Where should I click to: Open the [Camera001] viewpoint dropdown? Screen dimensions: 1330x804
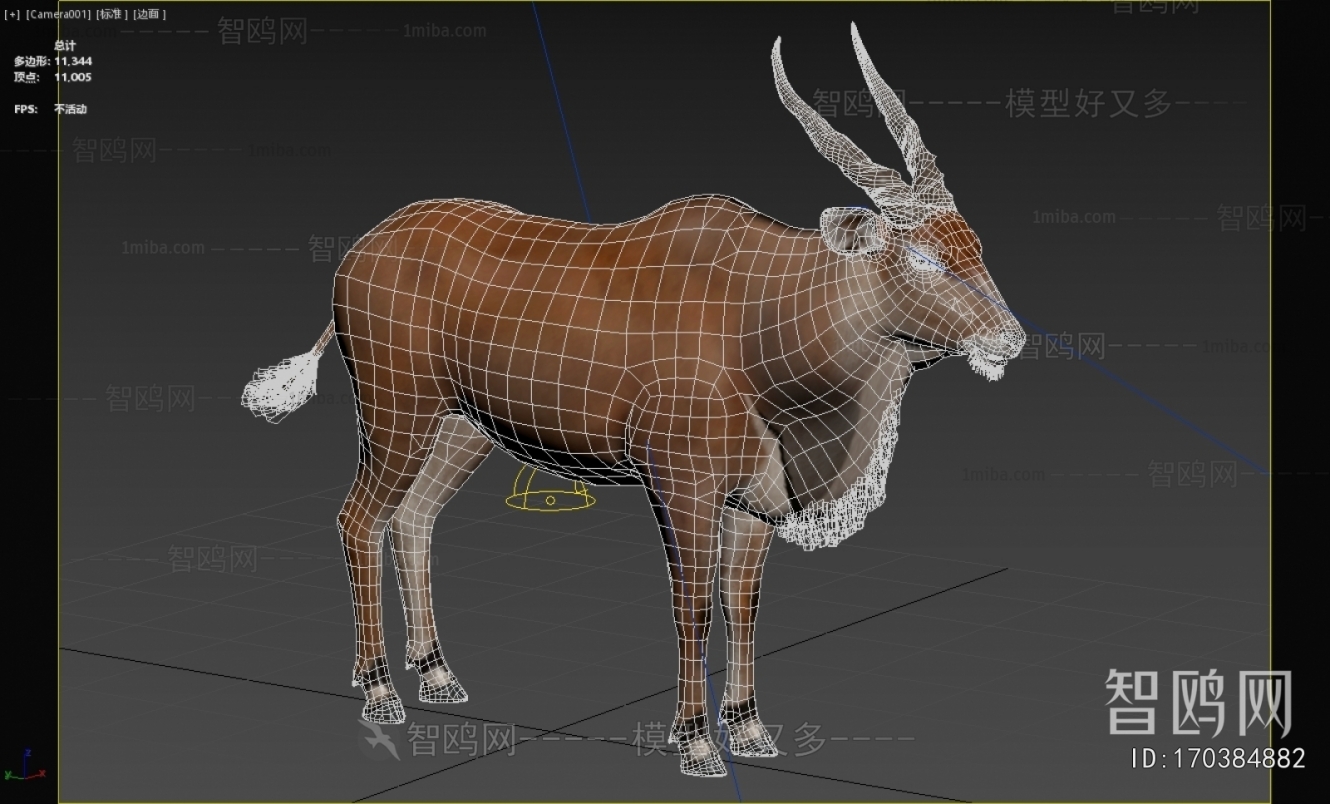57,14
